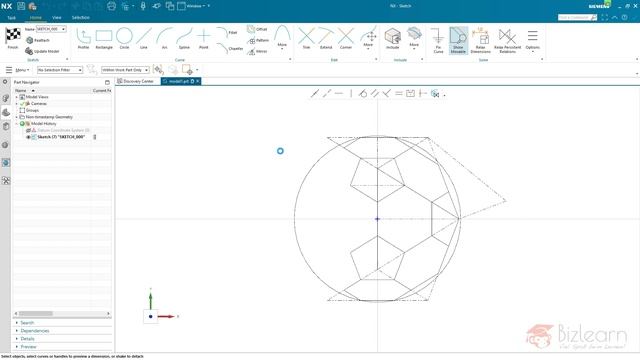Select the Point tool
Screen dimensions: 640x360
click(203, 39)
